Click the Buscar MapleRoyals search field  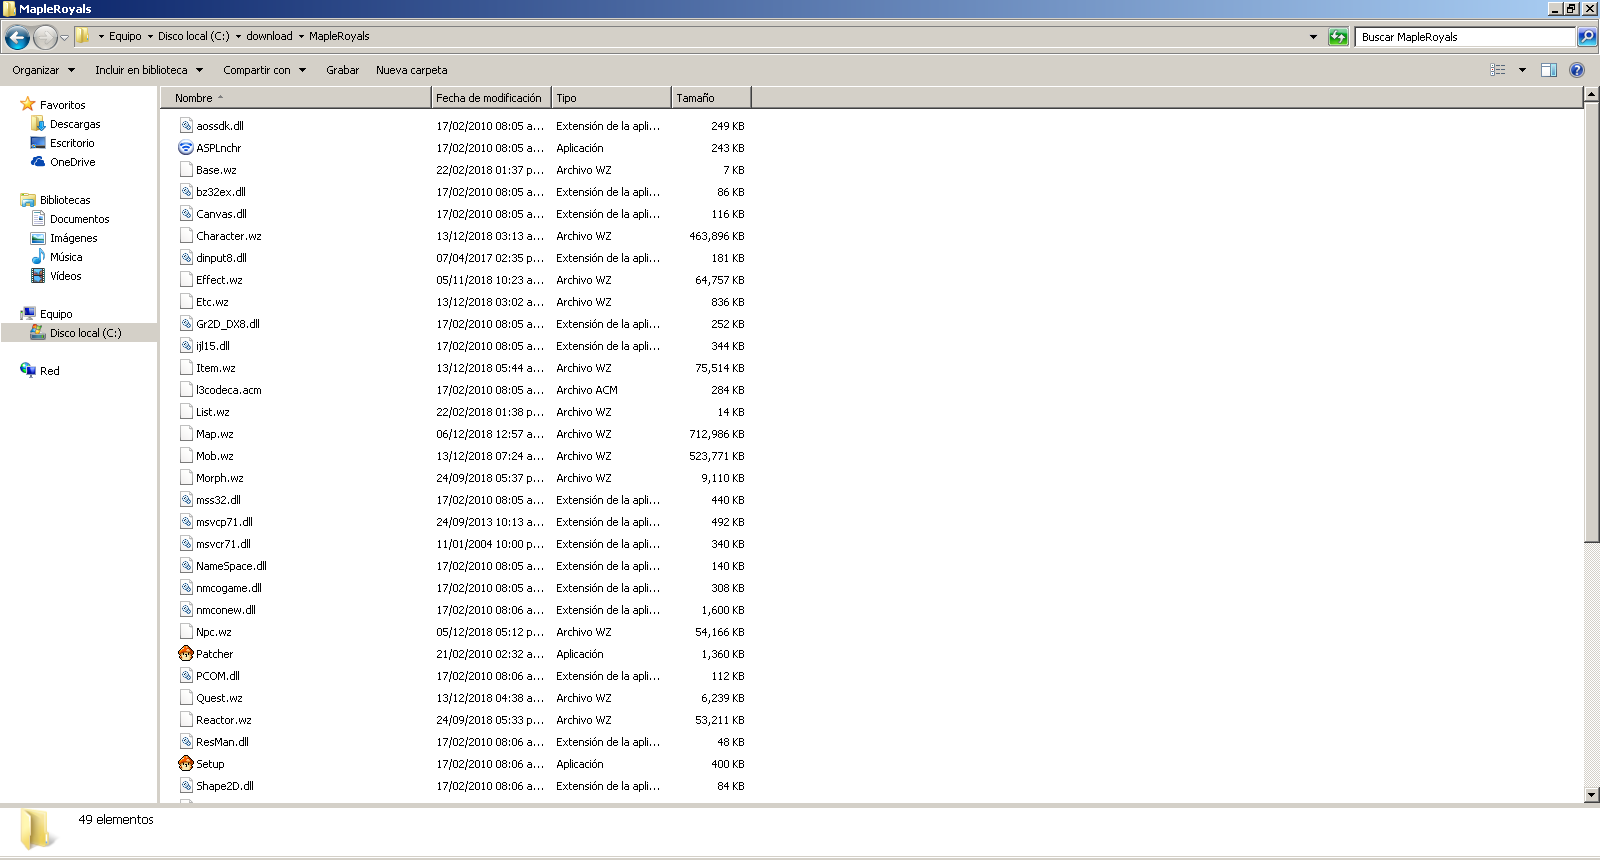pos(1466,37)
